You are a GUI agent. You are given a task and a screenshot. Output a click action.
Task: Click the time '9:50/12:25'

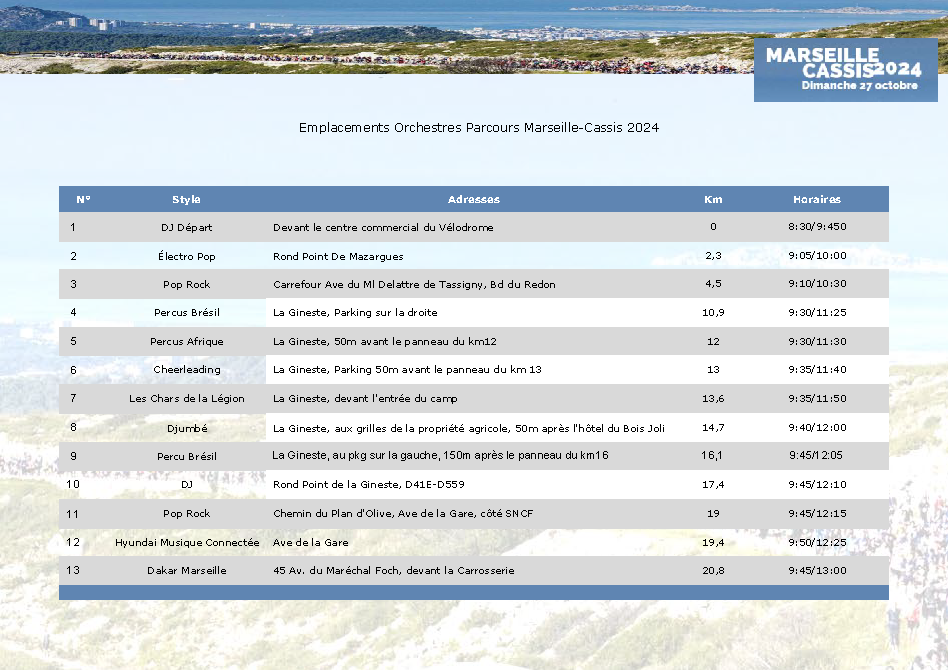[x=817, y=542]
